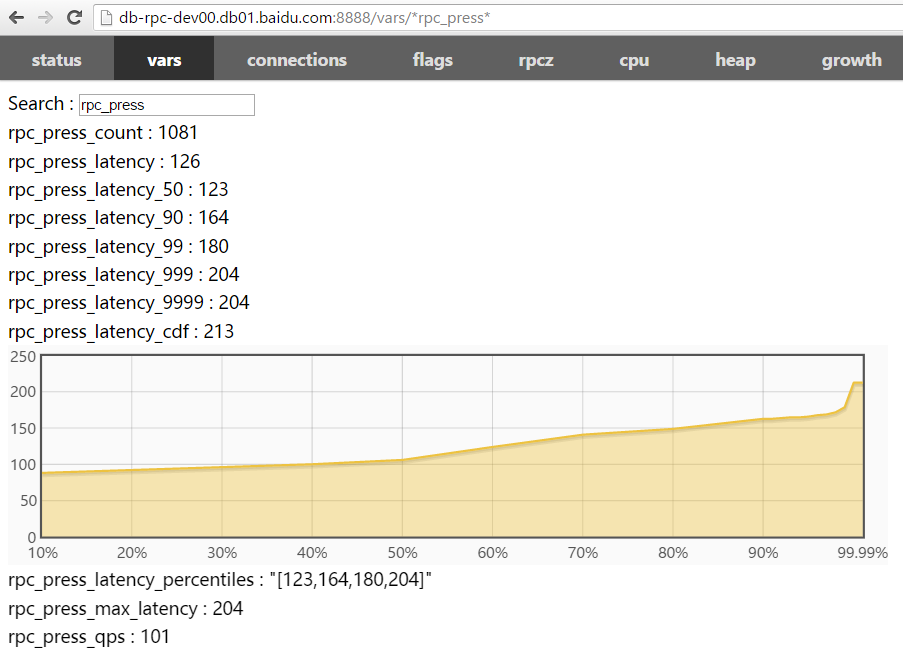Click the page icon in address bar

(106, 18)
